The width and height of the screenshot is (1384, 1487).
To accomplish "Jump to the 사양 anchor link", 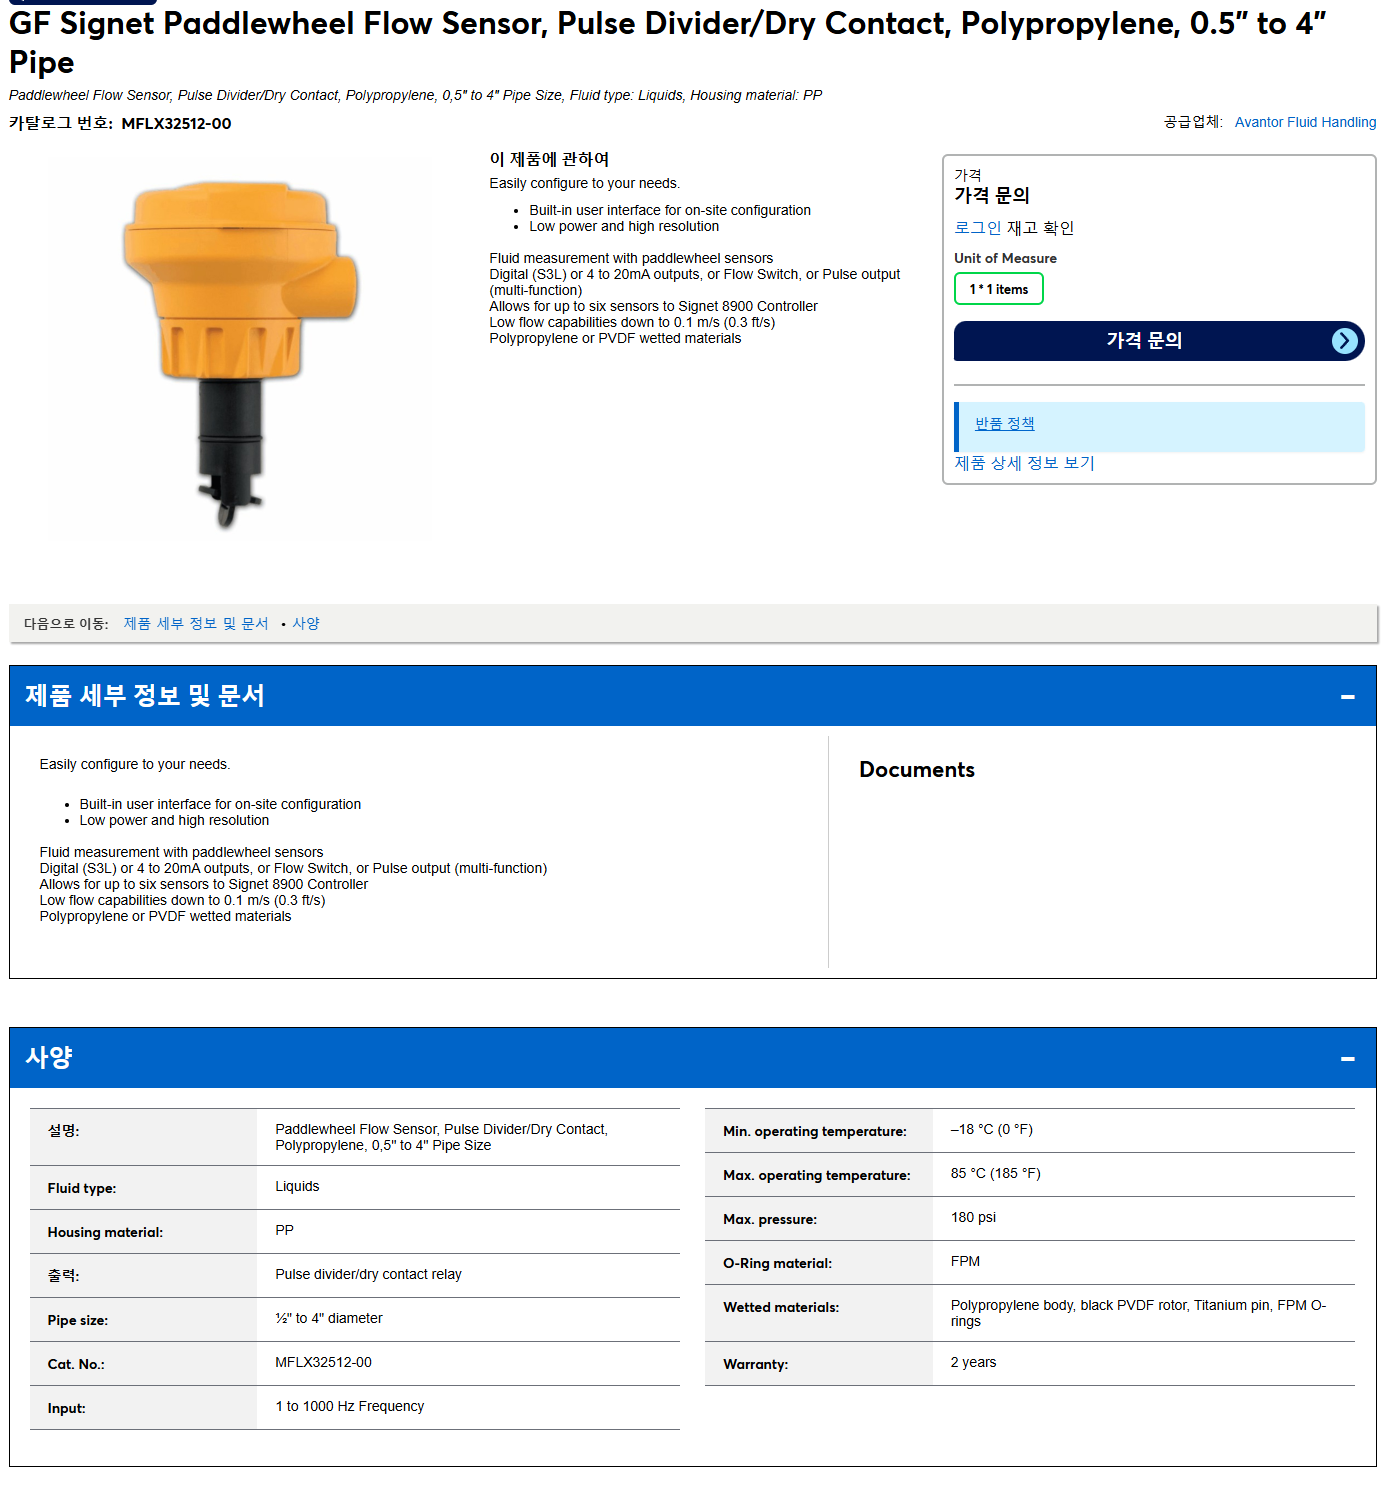I will 306,623.
